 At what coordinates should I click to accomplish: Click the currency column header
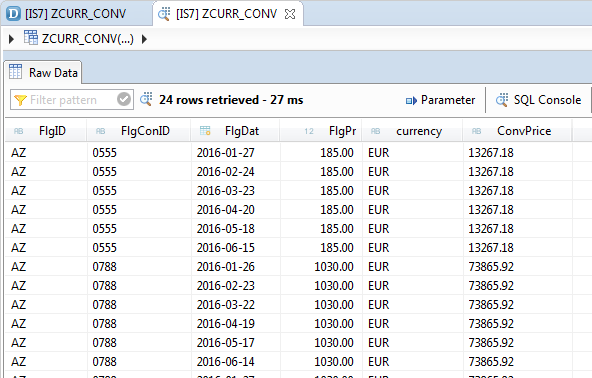point(412,131)
